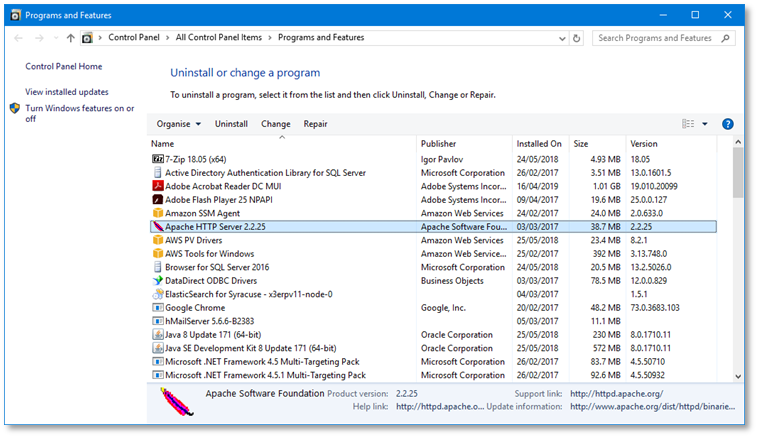This screenshot has width=757, height=437.
Task: Expand the view options dropdown arrow
Action: point(705,124)
